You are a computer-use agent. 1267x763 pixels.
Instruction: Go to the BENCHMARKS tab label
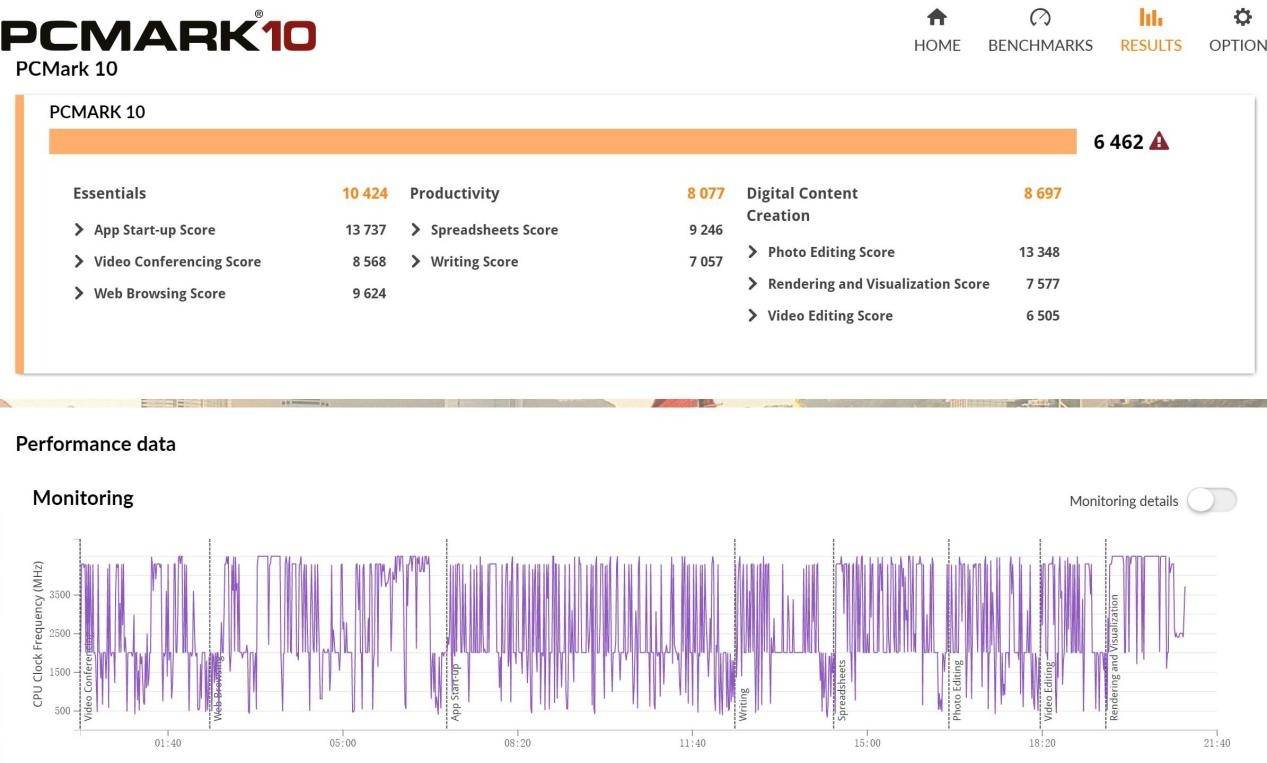click(1040, 45)
